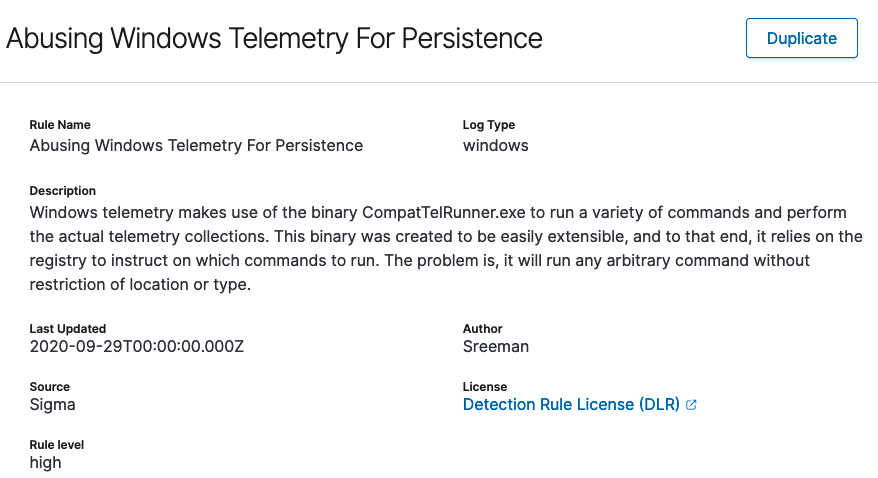
Task: Open the Detection Rule License (DLR) link
Action: click(571, 405)
